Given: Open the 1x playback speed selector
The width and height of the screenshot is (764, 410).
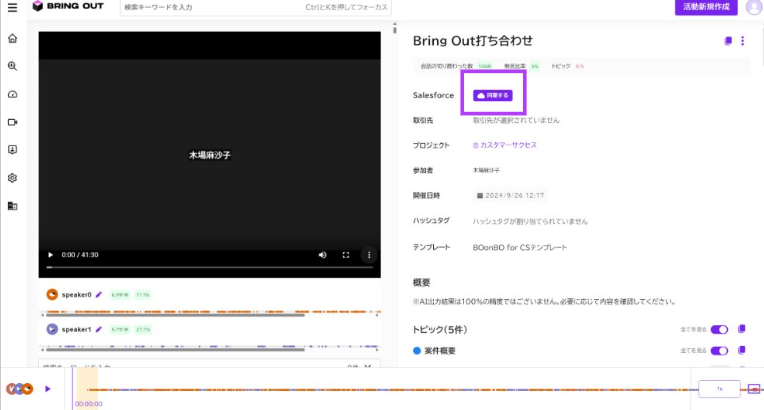Looking at the screenshot, I should [x=719, y=389].
